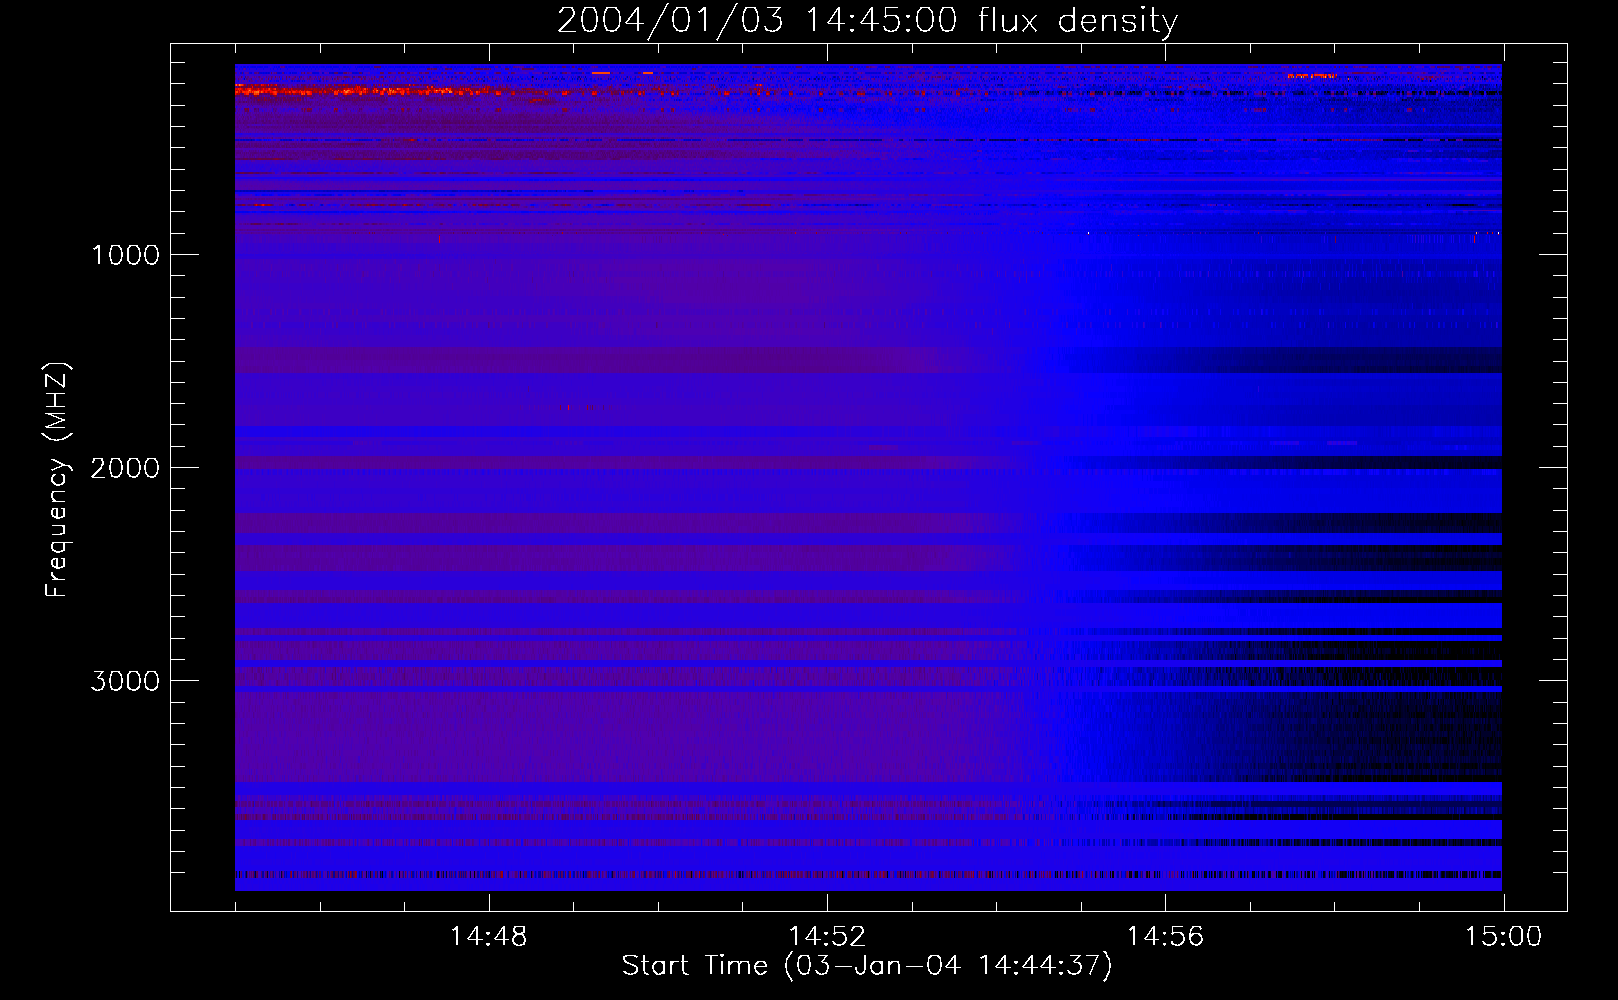The image size is (1618, 1000).
Task: Click the 2000 frequency tick label
Action: [x=125, y=468]
